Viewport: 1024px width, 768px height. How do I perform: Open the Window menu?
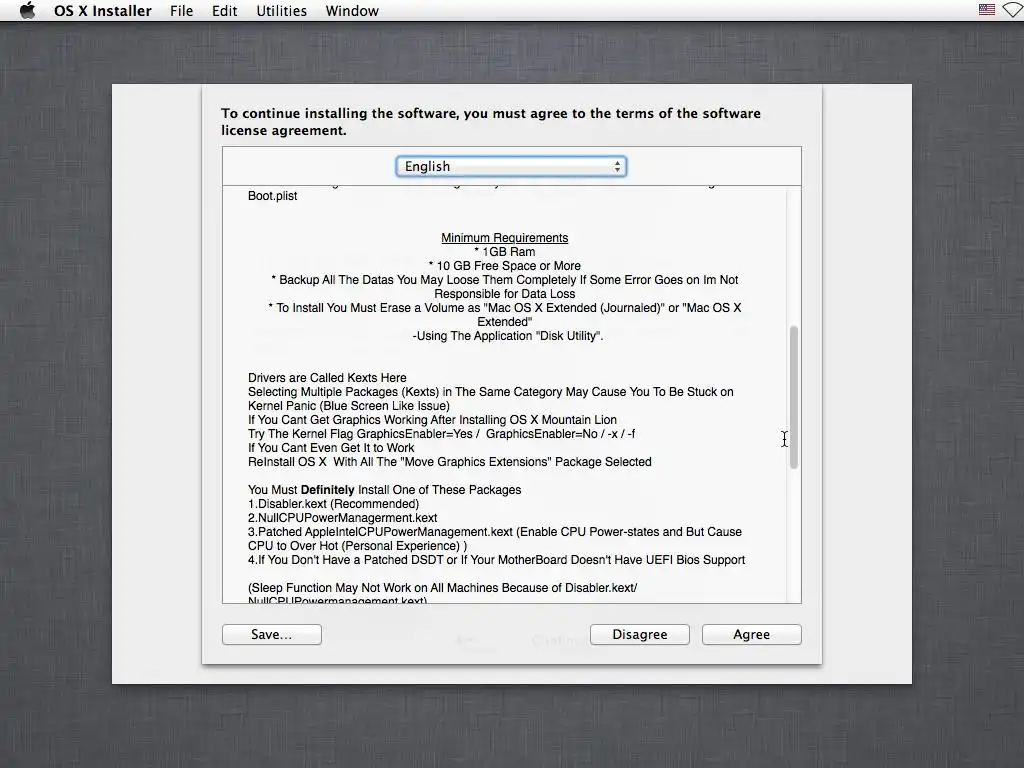352,11
